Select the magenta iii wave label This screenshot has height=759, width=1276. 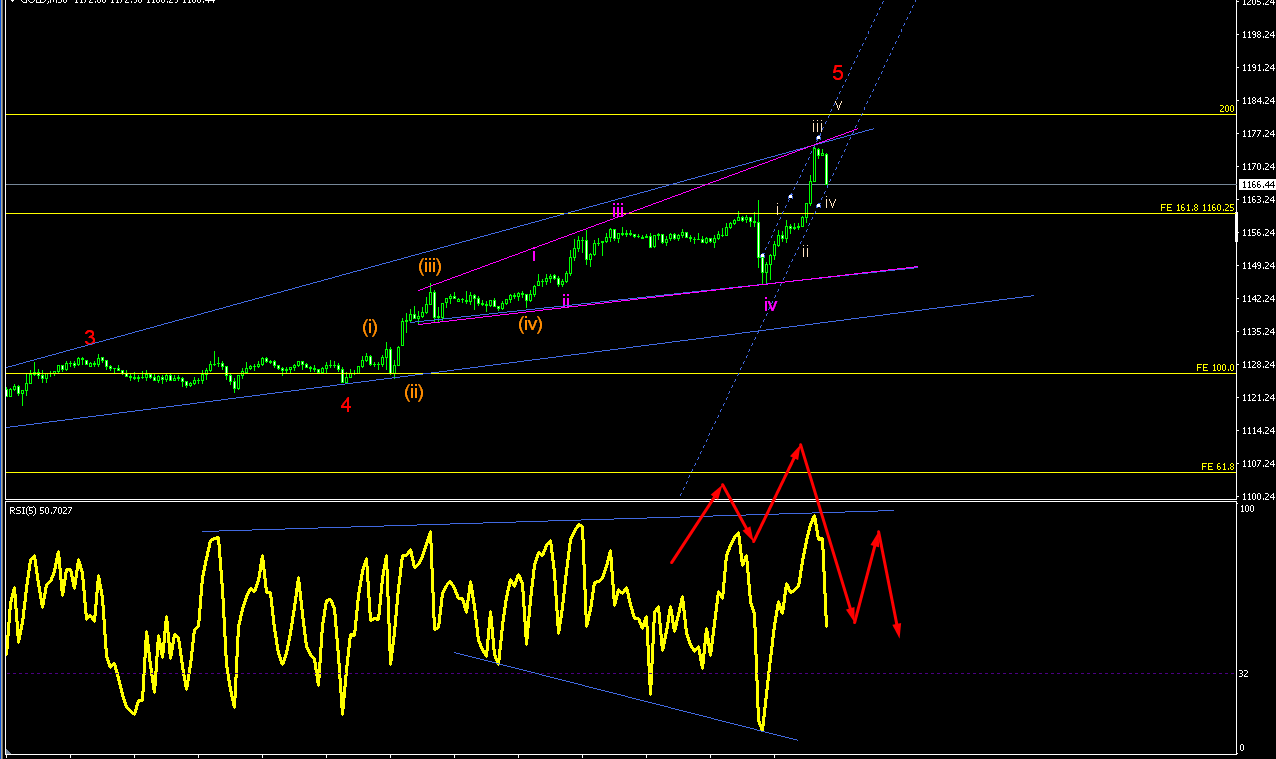619,211
